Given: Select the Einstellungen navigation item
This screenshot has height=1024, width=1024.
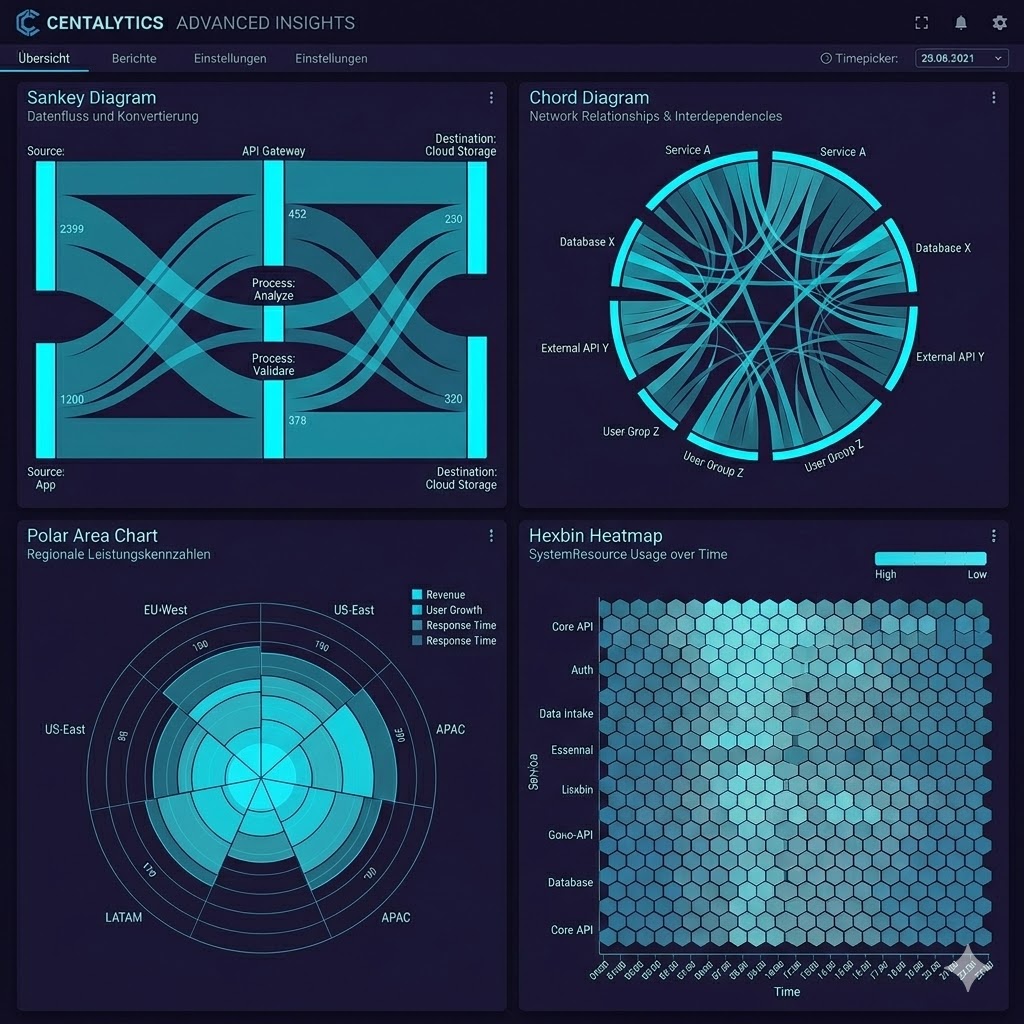Looking at the screenshot, I should click(229, 58).
